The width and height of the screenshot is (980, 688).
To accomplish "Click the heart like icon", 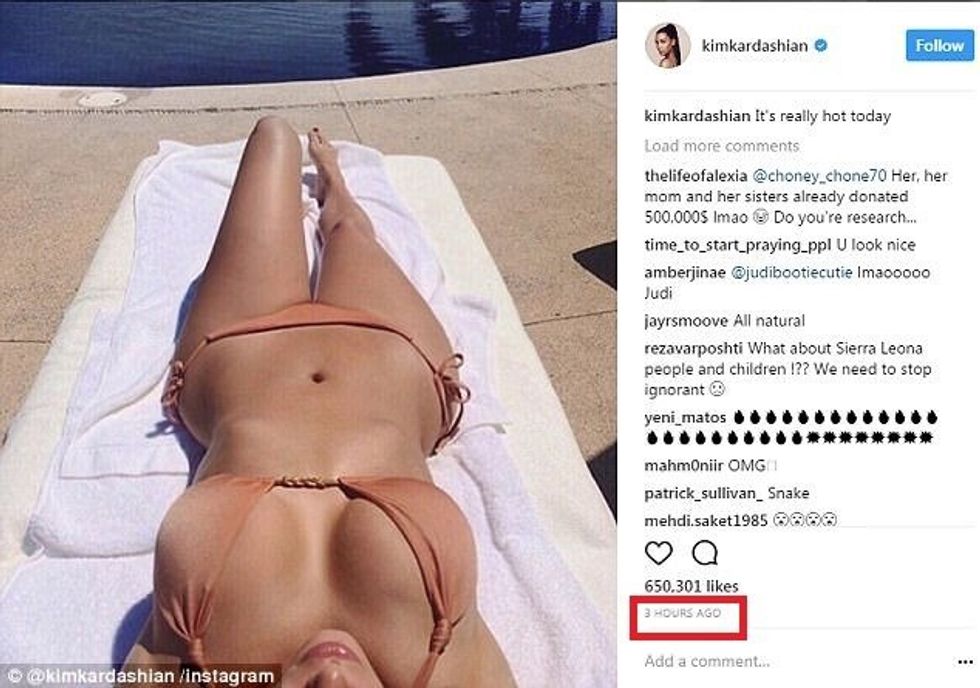I will pos(658,553).
